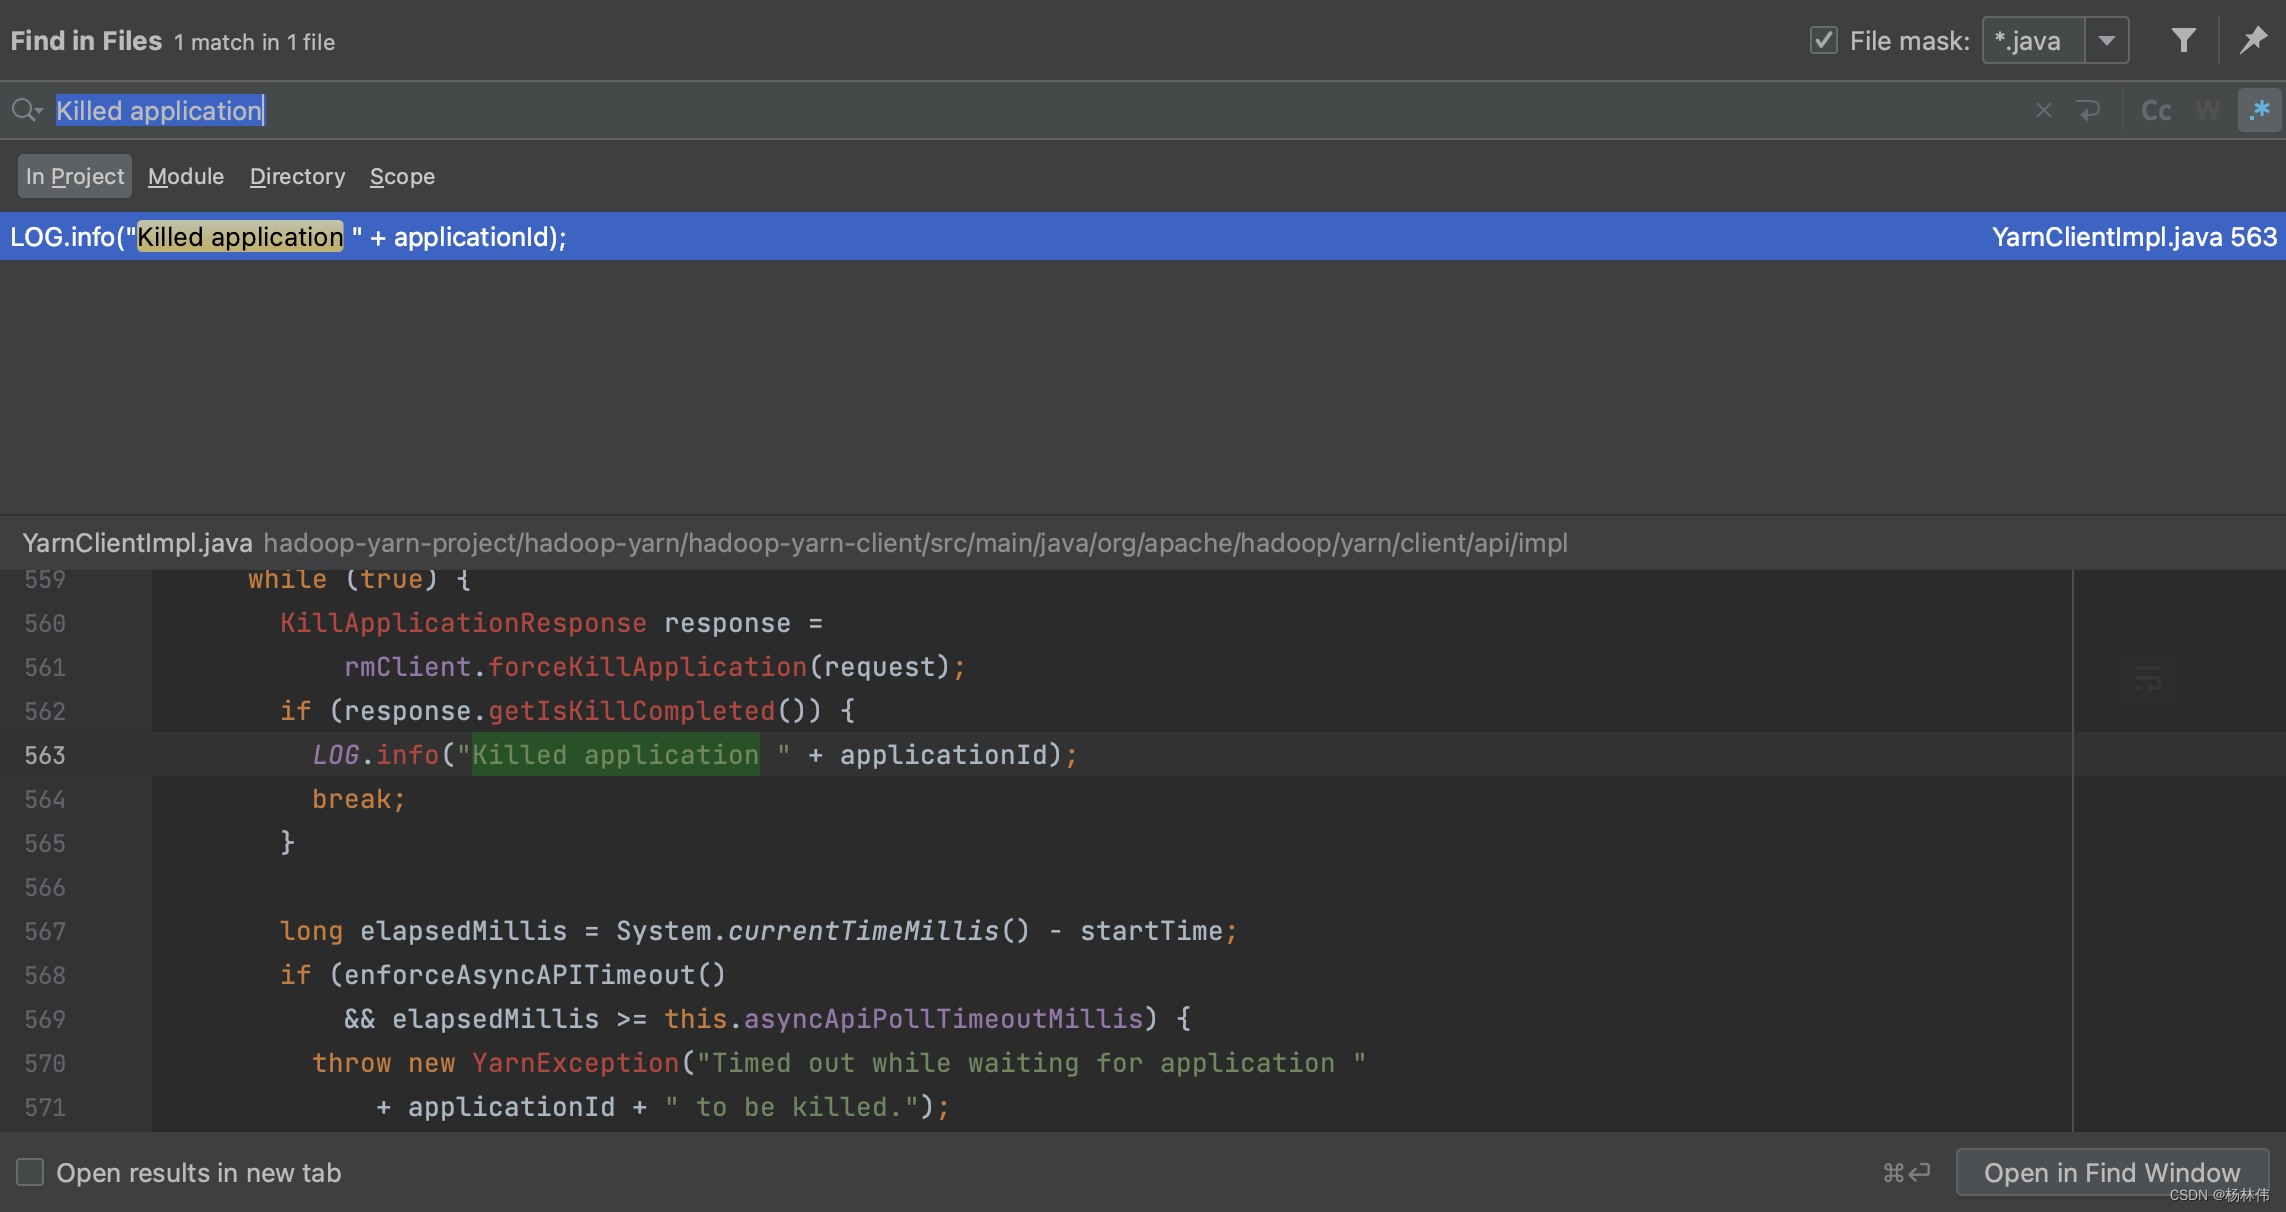2286x1212 pixels.
Task: Expand the file mask dropdown arrow
Action: pos(2106,40)
